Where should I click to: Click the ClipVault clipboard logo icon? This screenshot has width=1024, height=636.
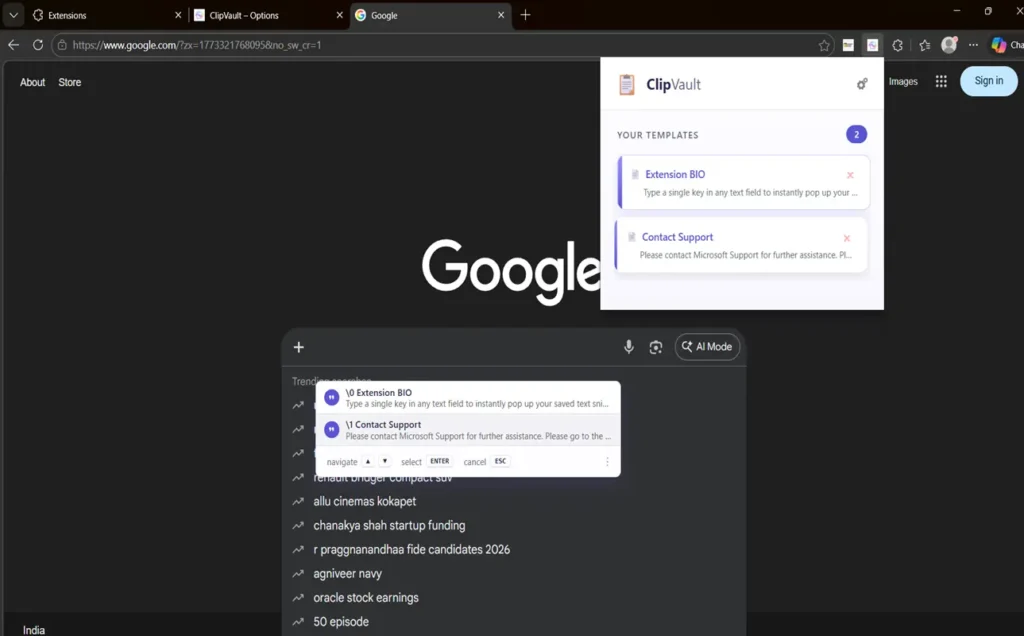coord(626,84)
